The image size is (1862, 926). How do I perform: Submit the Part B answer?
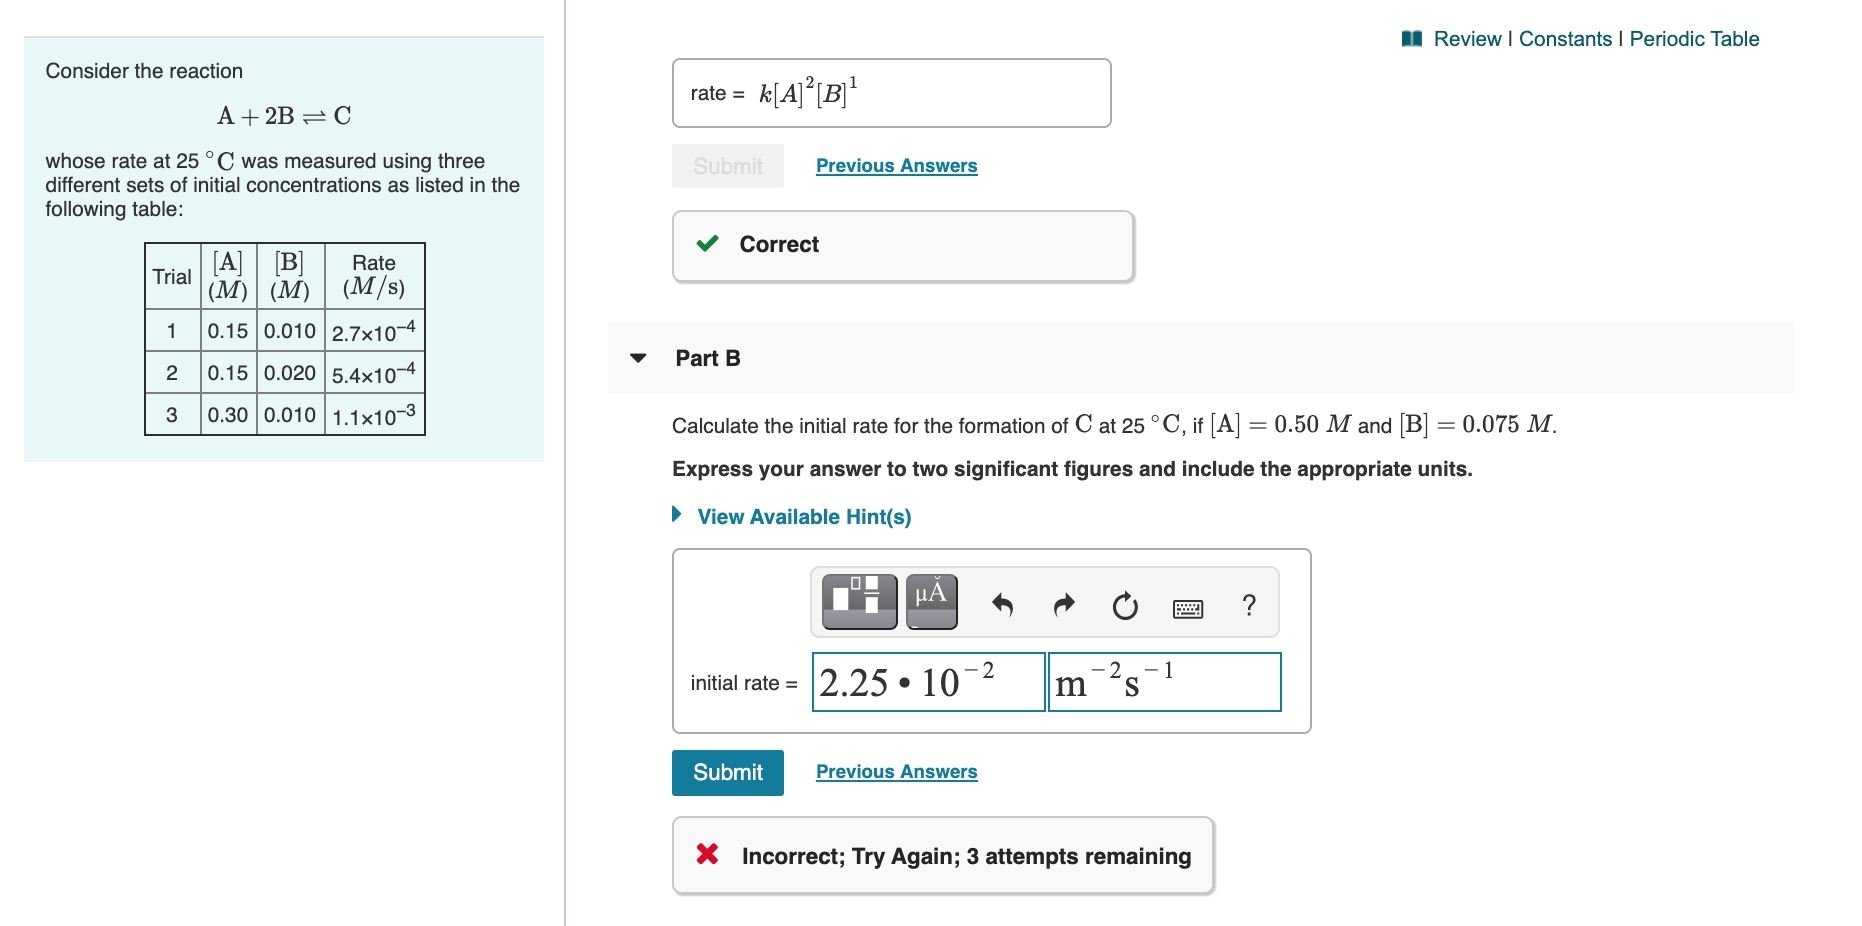[x=727, y=771]
